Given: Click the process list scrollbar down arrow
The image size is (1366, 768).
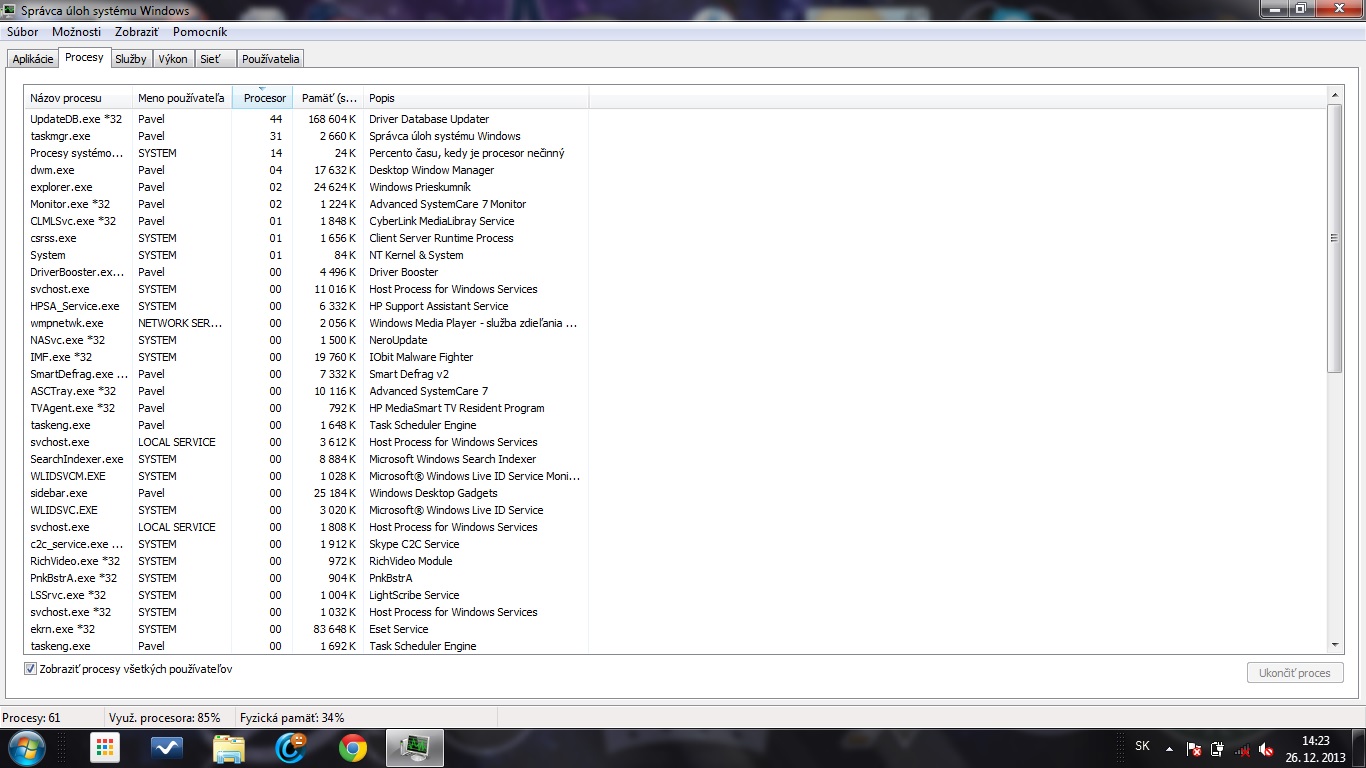Looking at the screenshot, I should (x=1335, y=646).
